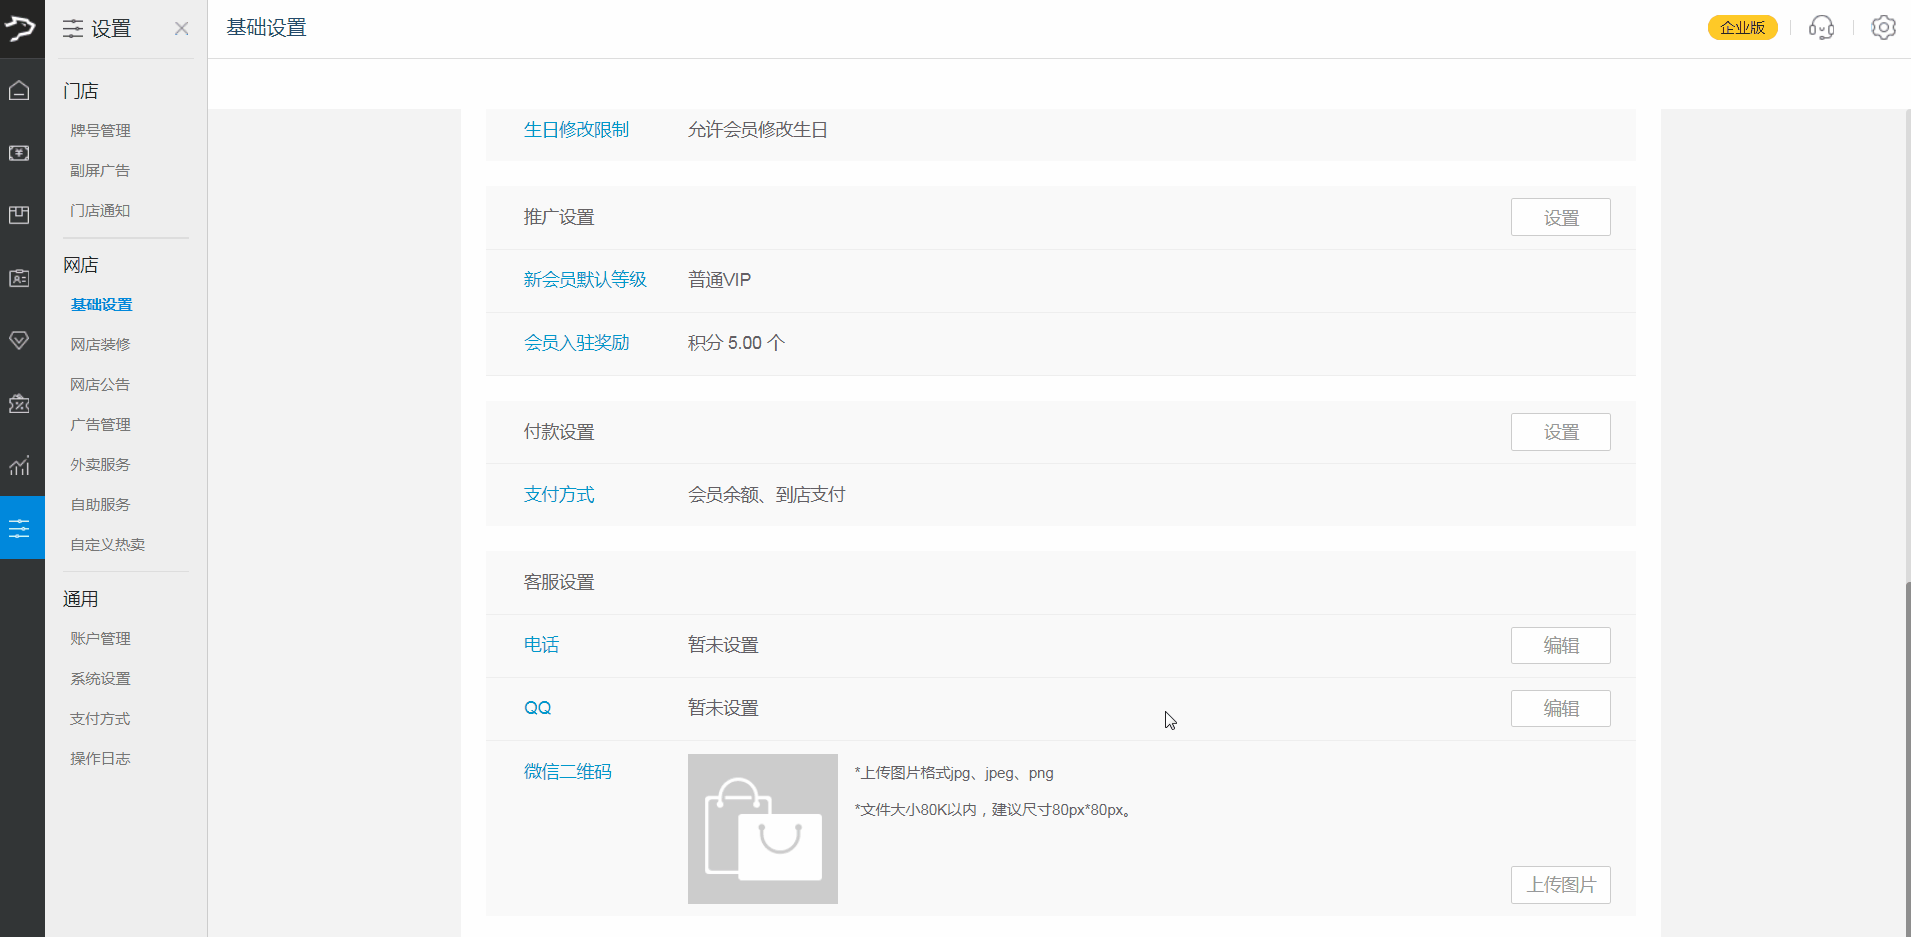
Task: Open 外卖服务 menu entry
Action: coord(100,465)
